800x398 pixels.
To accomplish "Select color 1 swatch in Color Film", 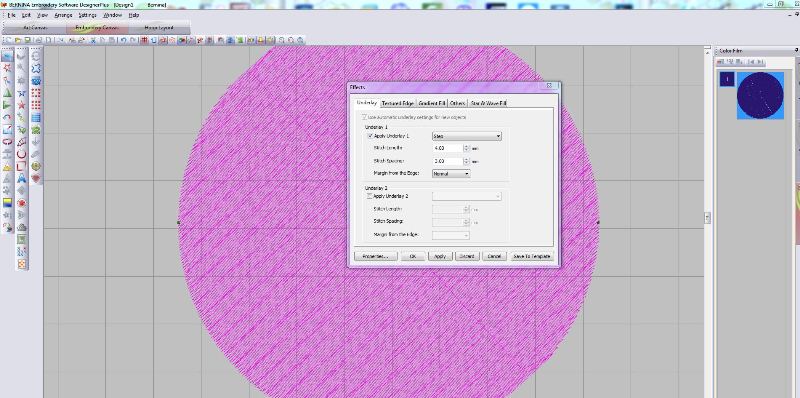I will [727, 79].
